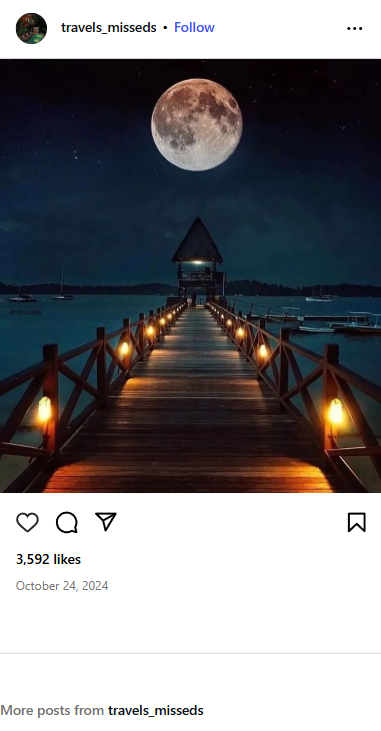
Task: Click the glowing lantern on the front right post
Action: pos(335,412)
